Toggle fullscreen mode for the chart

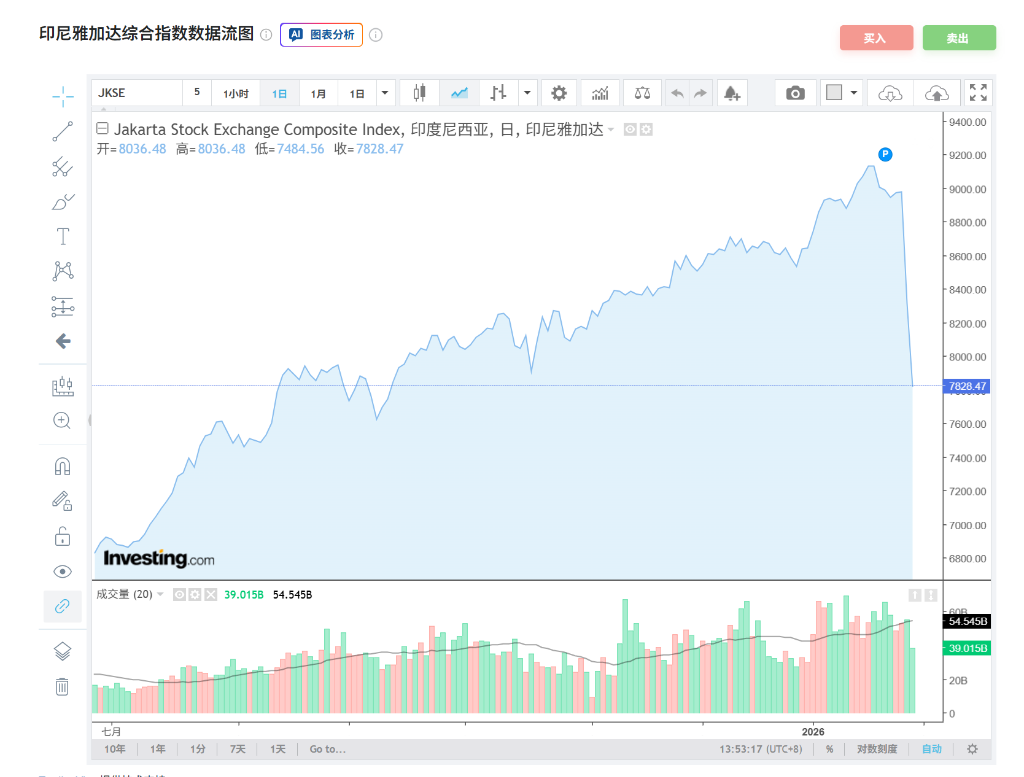978,93
